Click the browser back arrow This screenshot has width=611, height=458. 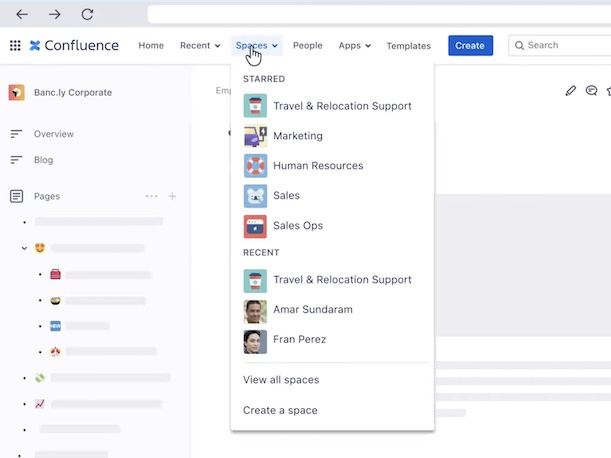point(22,14)
